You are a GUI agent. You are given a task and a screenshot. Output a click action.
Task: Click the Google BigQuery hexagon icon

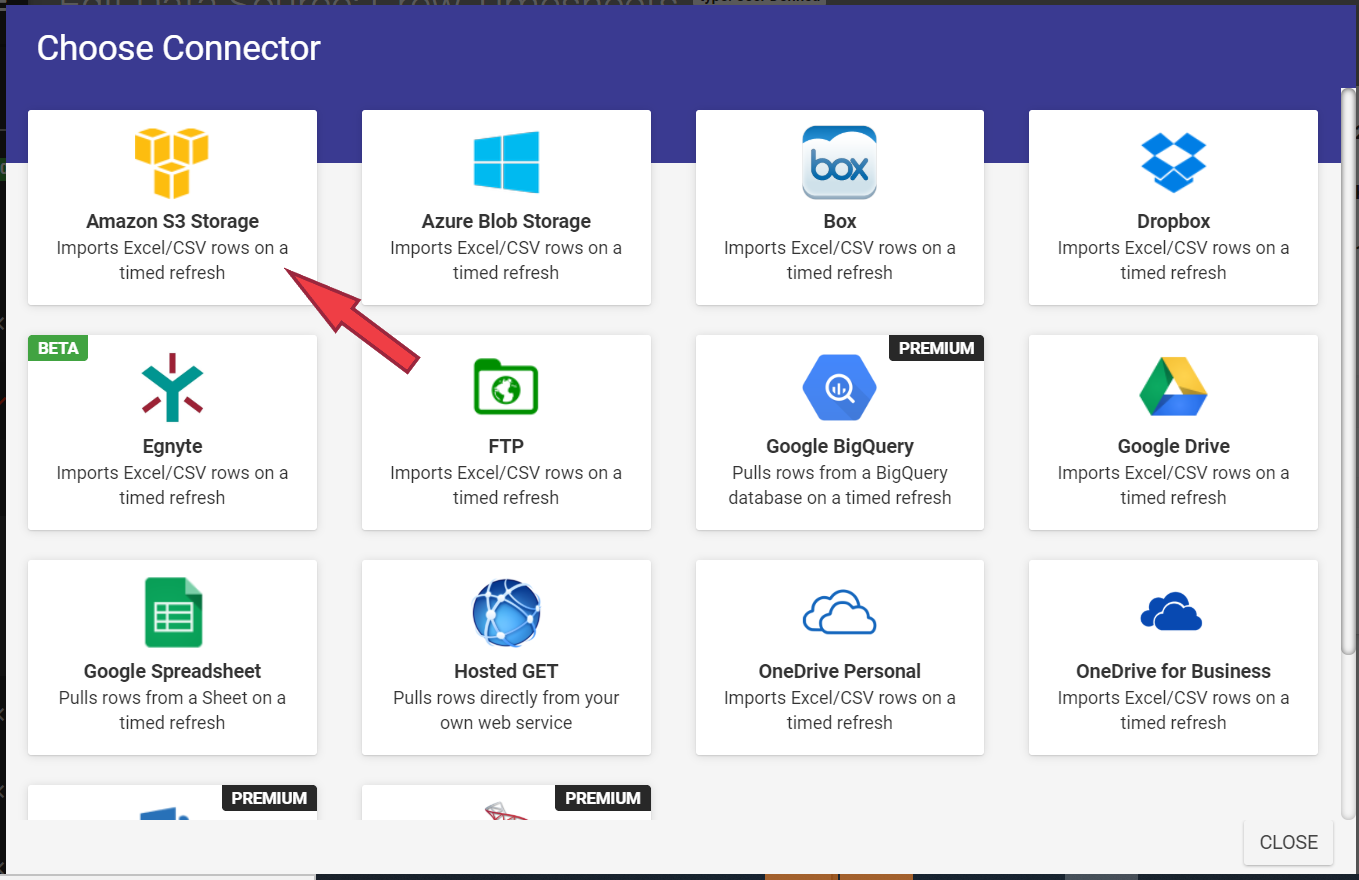(840, 387)
